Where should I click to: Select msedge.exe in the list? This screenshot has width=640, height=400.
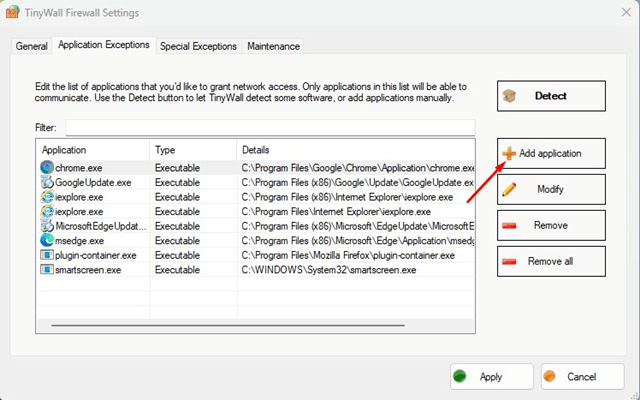(79, 241)
